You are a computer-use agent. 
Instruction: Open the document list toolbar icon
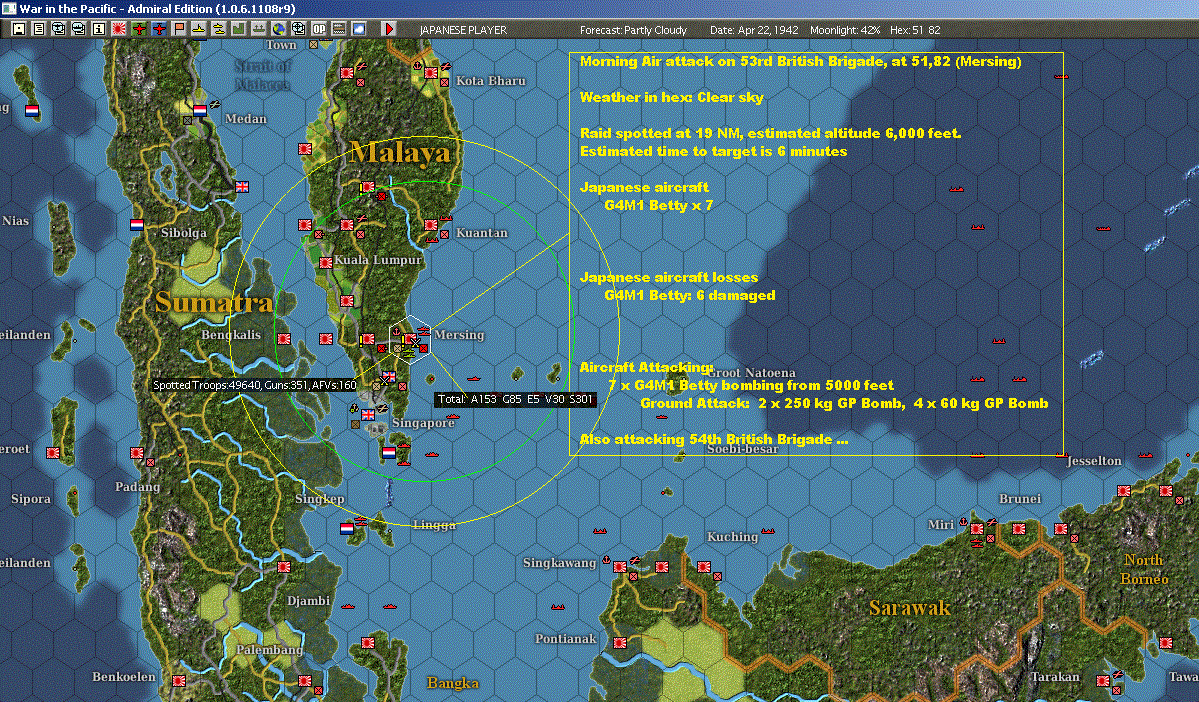(39, 29)
